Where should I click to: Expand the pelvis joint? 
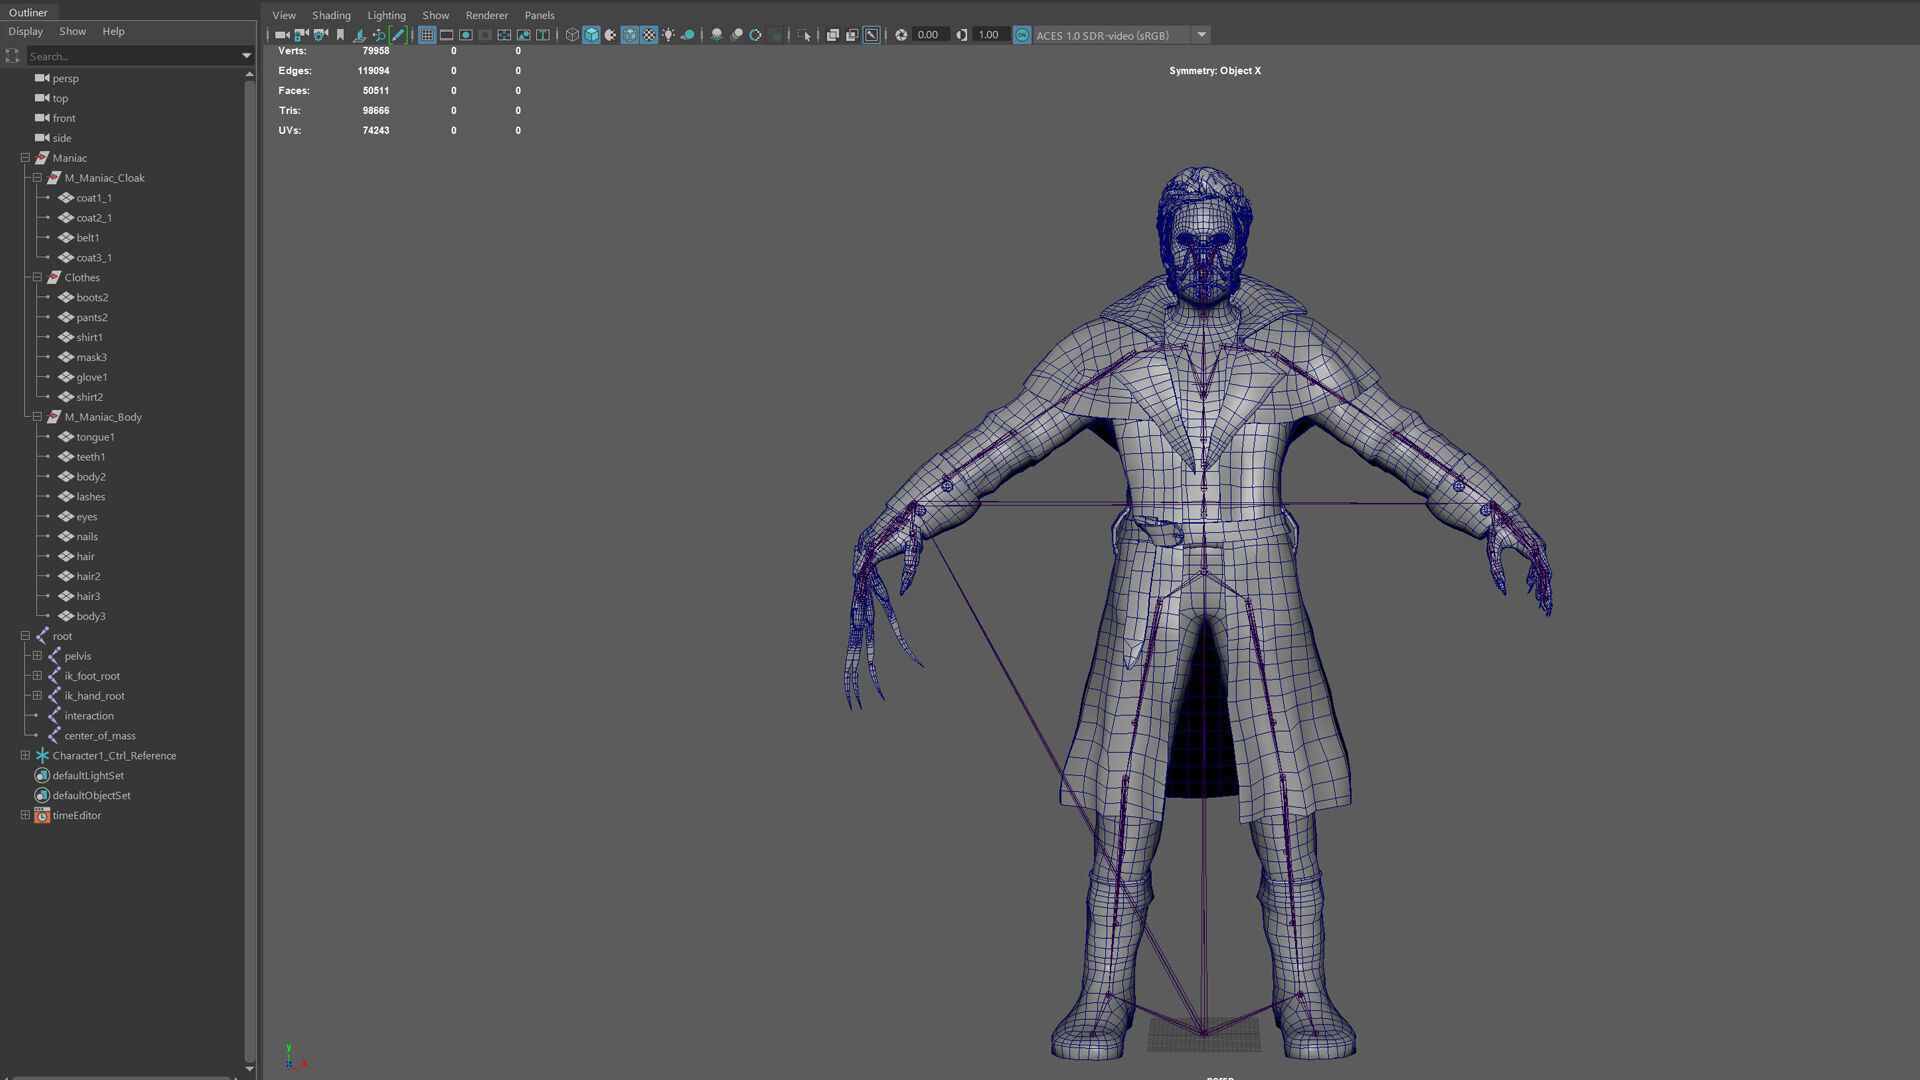click(x=37, y=656)
